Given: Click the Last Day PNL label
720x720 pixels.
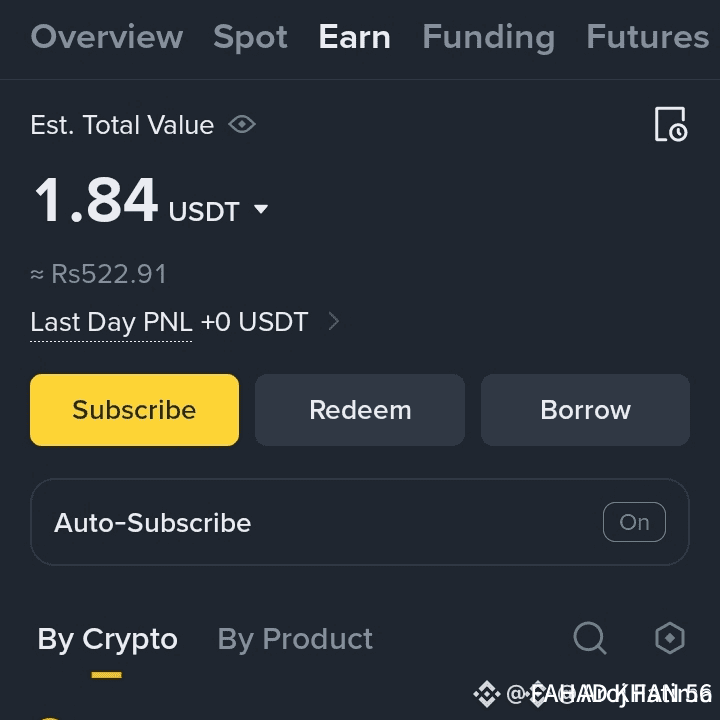Looking at the screenshot, I should coord(111,321).
